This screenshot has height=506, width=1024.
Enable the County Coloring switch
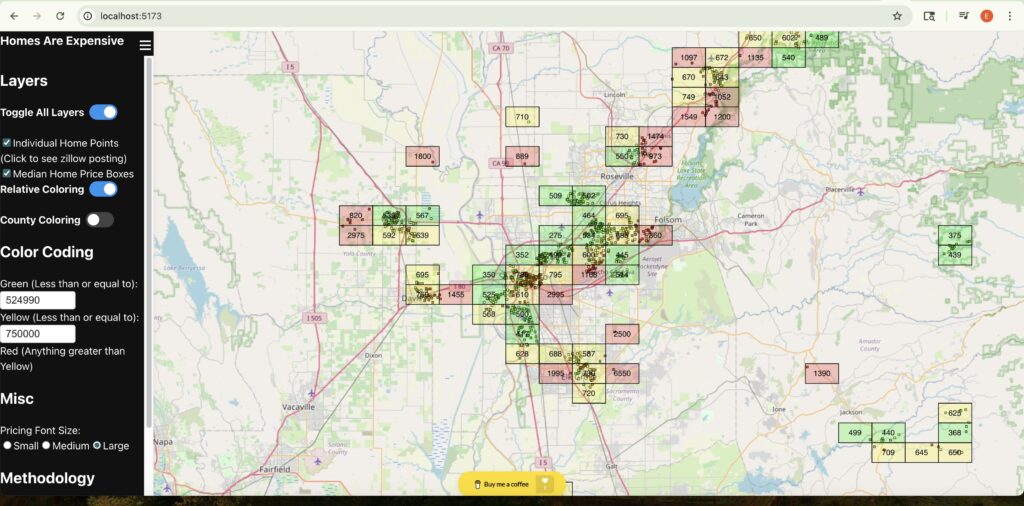point(100,220)
